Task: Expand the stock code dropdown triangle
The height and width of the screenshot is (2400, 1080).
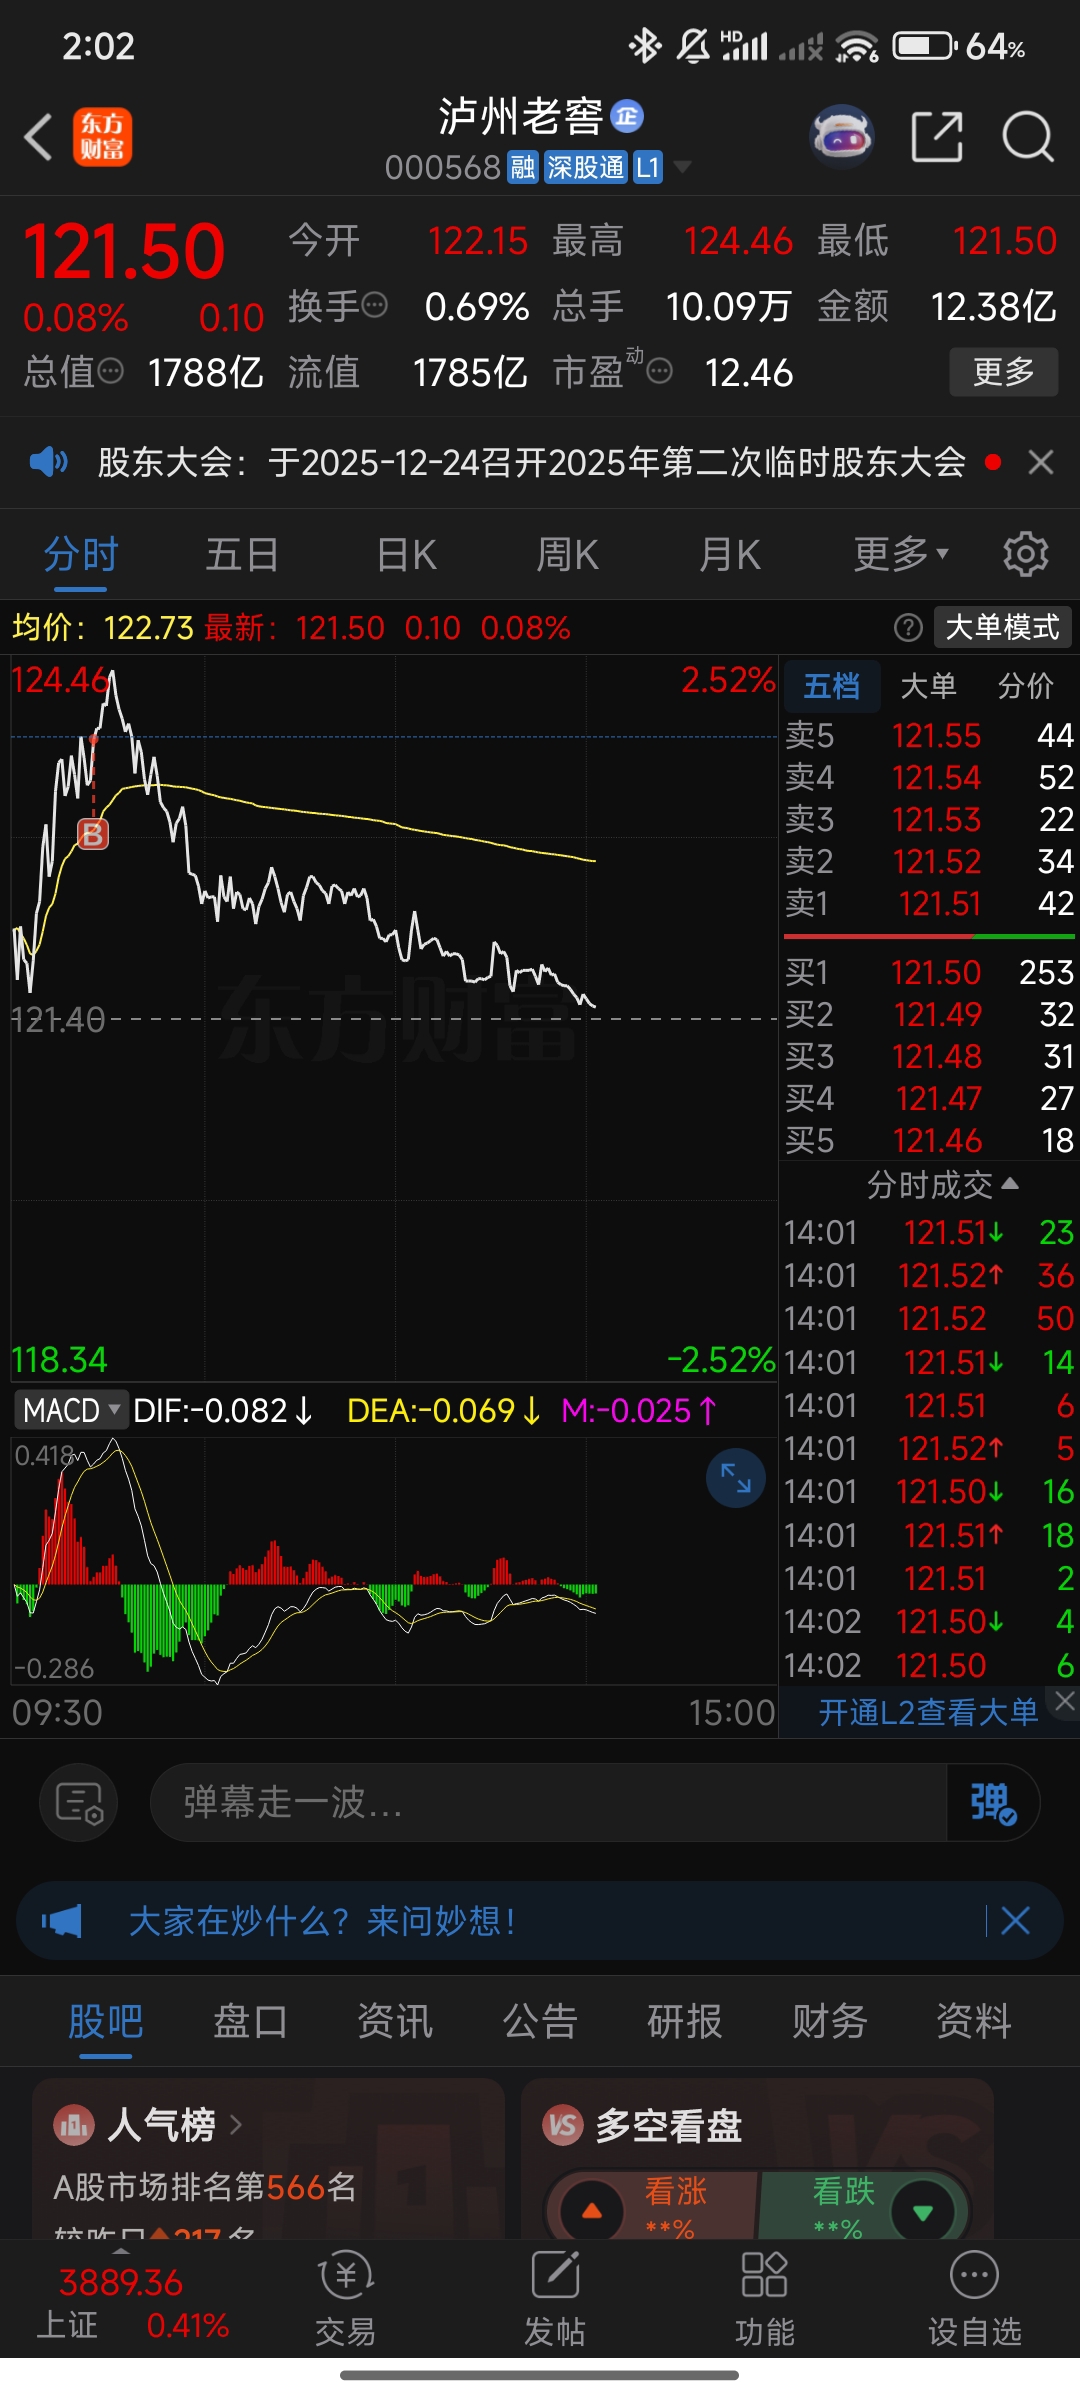Action: (683, 166)
